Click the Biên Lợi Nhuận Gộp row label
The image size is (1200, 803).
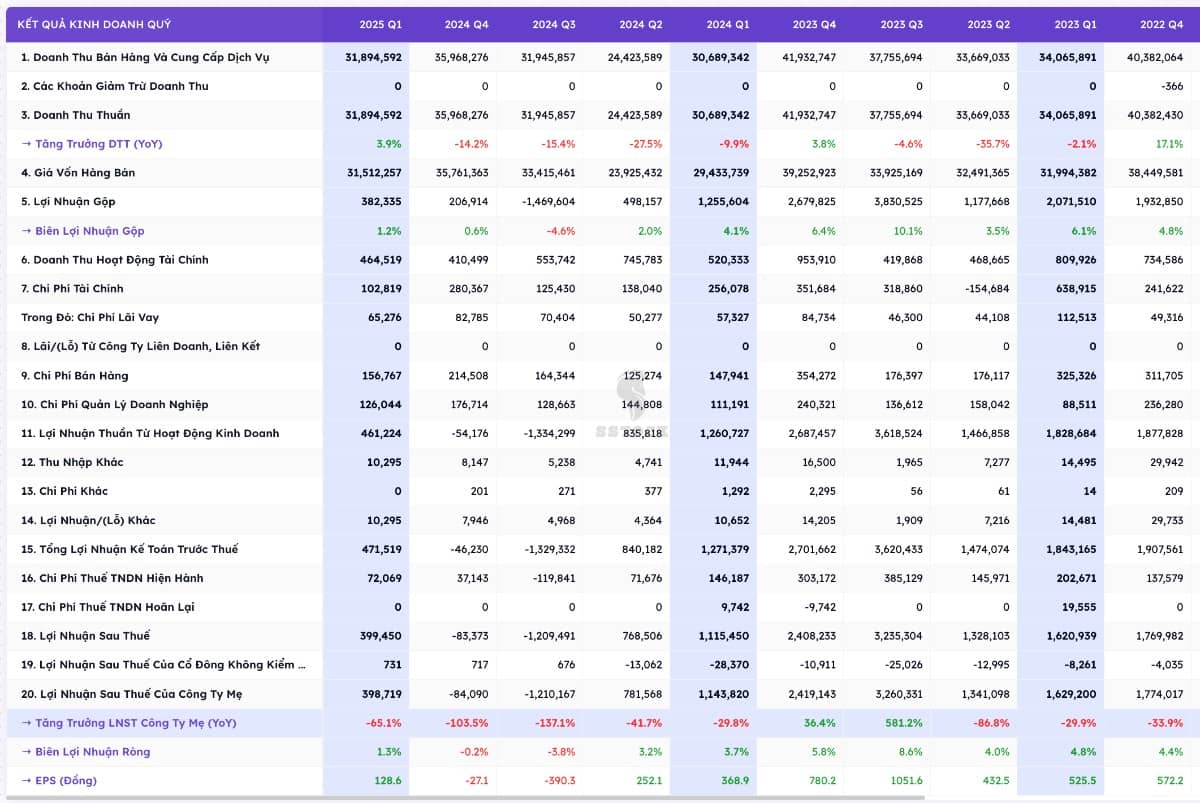[x=90, y=231]
